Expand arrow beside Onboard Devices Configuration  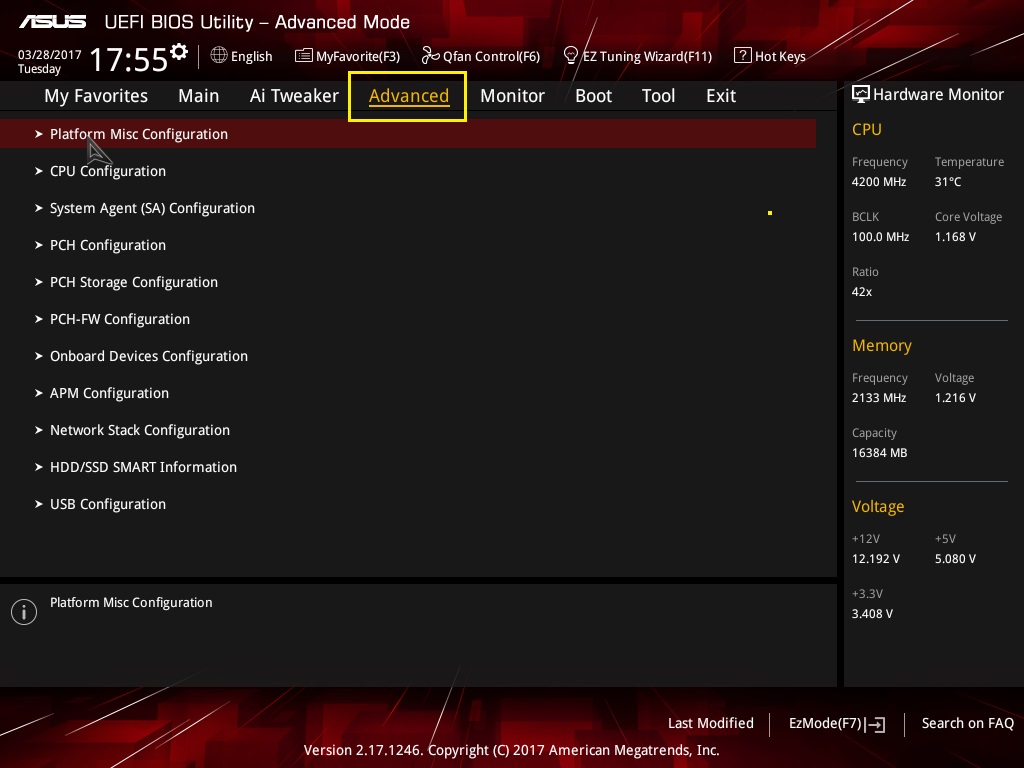click(x=39, y=356)
